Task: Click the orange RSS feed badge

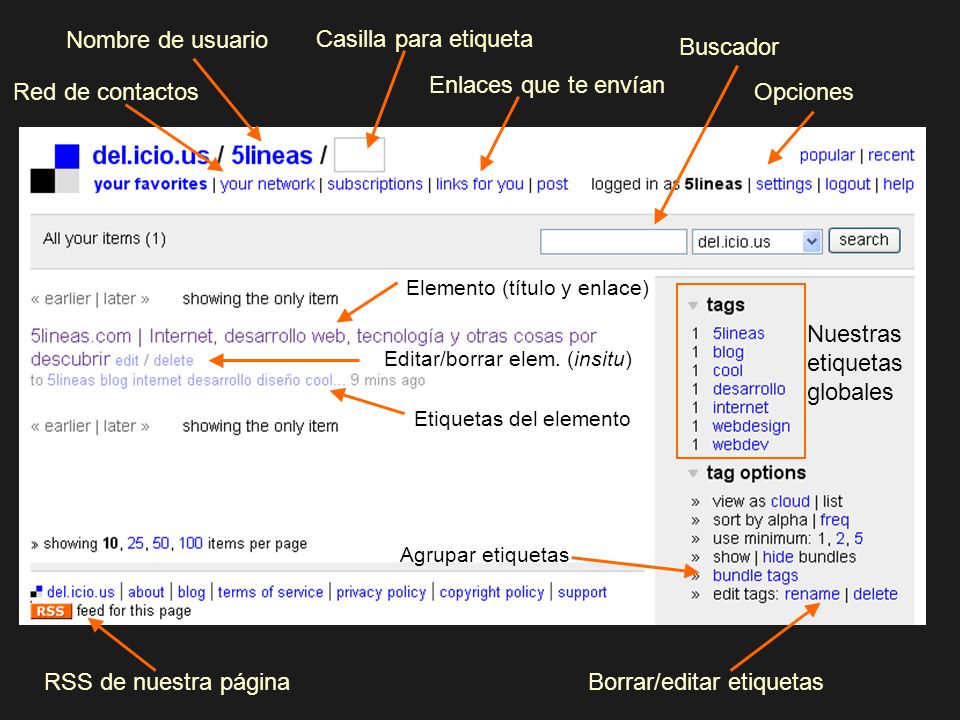Action: point(51,611)
